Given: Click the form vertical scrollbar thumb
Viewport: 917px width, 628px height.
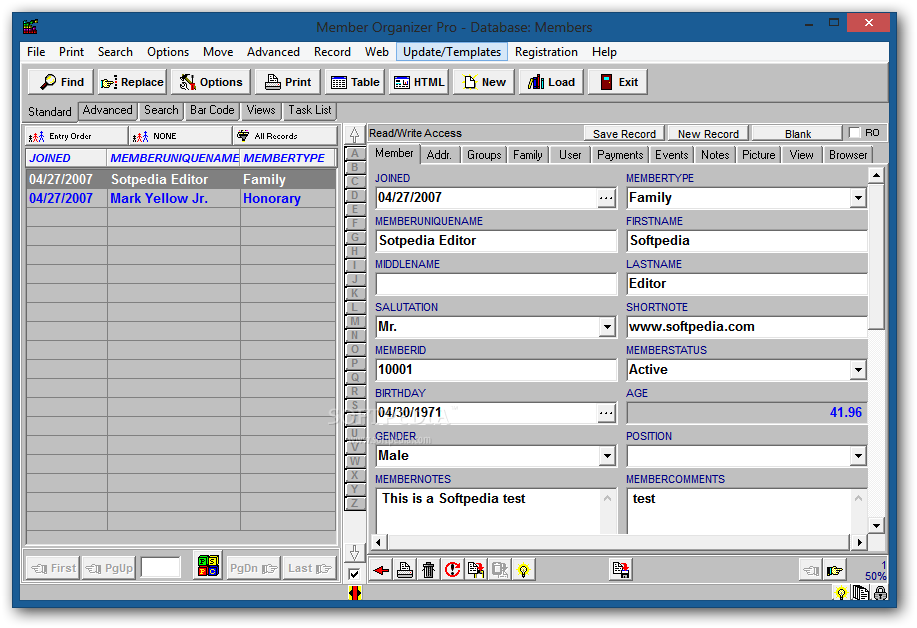Looking at the screenshot, I should click(876, 256).
